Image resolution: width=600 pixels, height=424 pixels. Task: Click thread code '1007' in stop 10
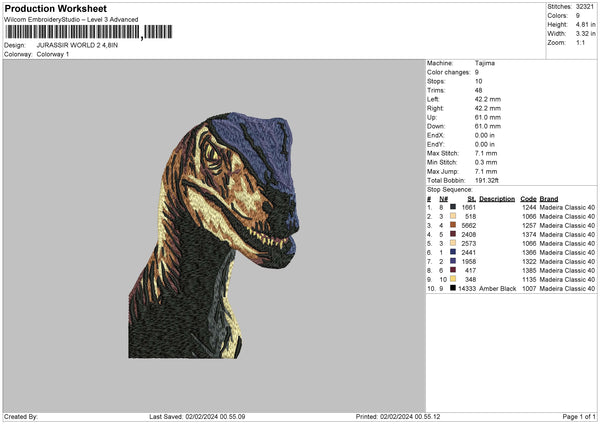point(529,289)
